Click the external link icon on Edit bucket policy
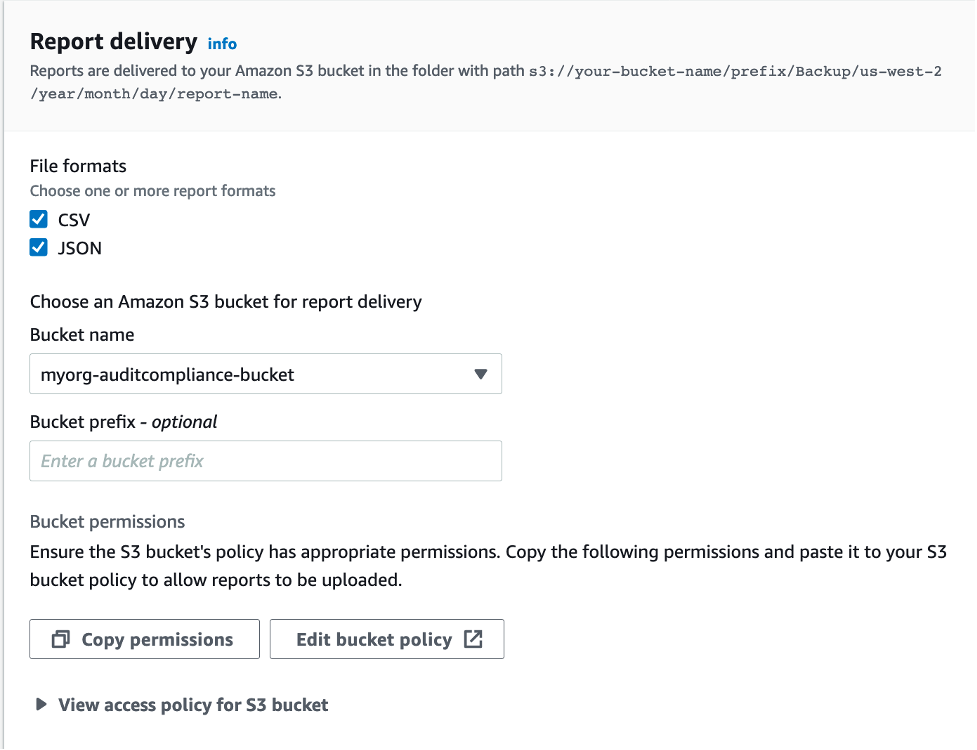This screenshot has height=750, width=977. point(475,639)
